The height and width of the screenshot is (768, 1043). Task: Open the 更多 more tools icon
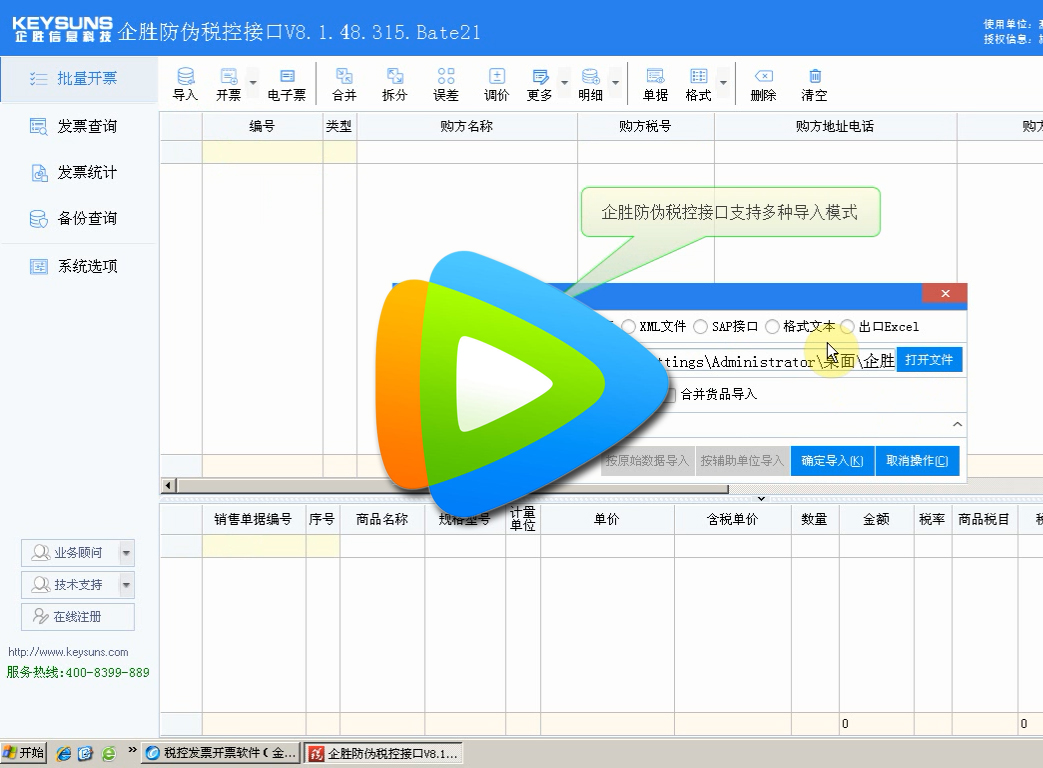point(539,84)
